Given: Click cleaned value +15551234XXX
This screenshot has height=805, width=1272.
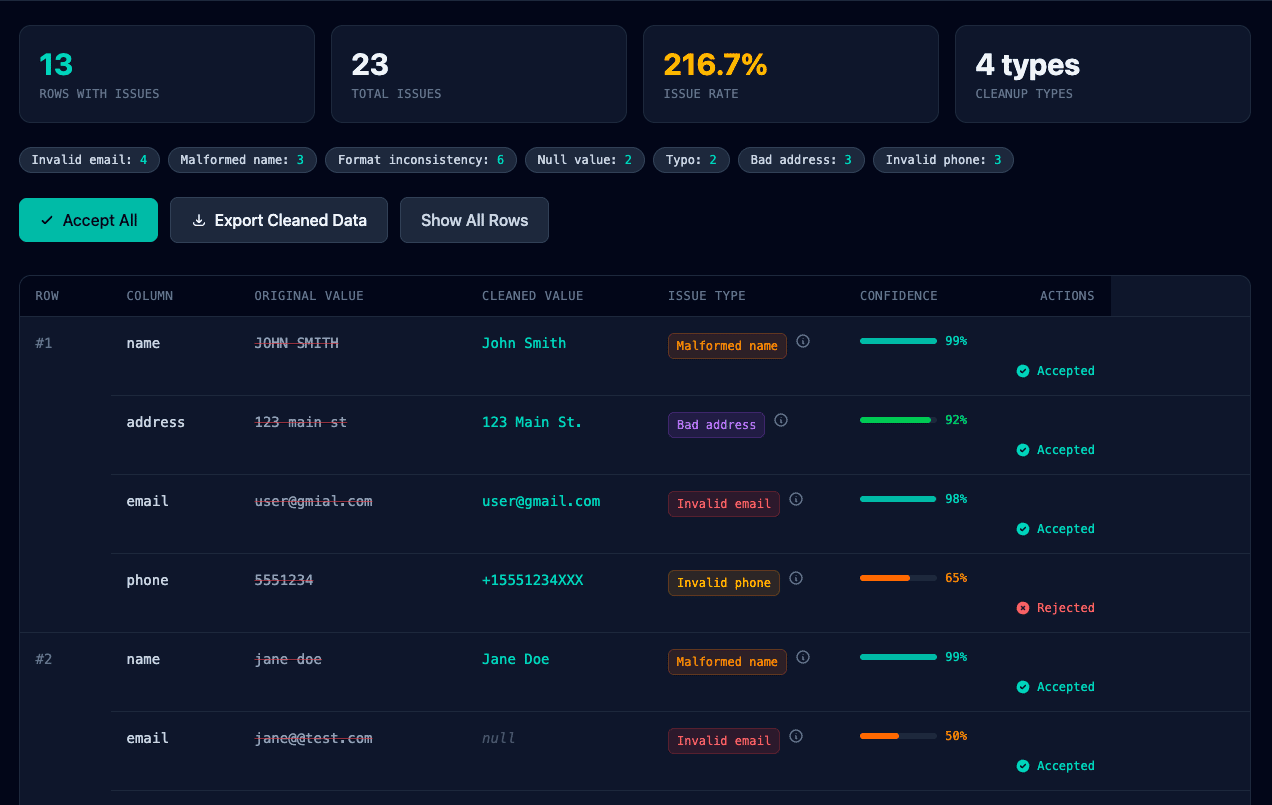Looking at the screenshot, I should 532,580.
